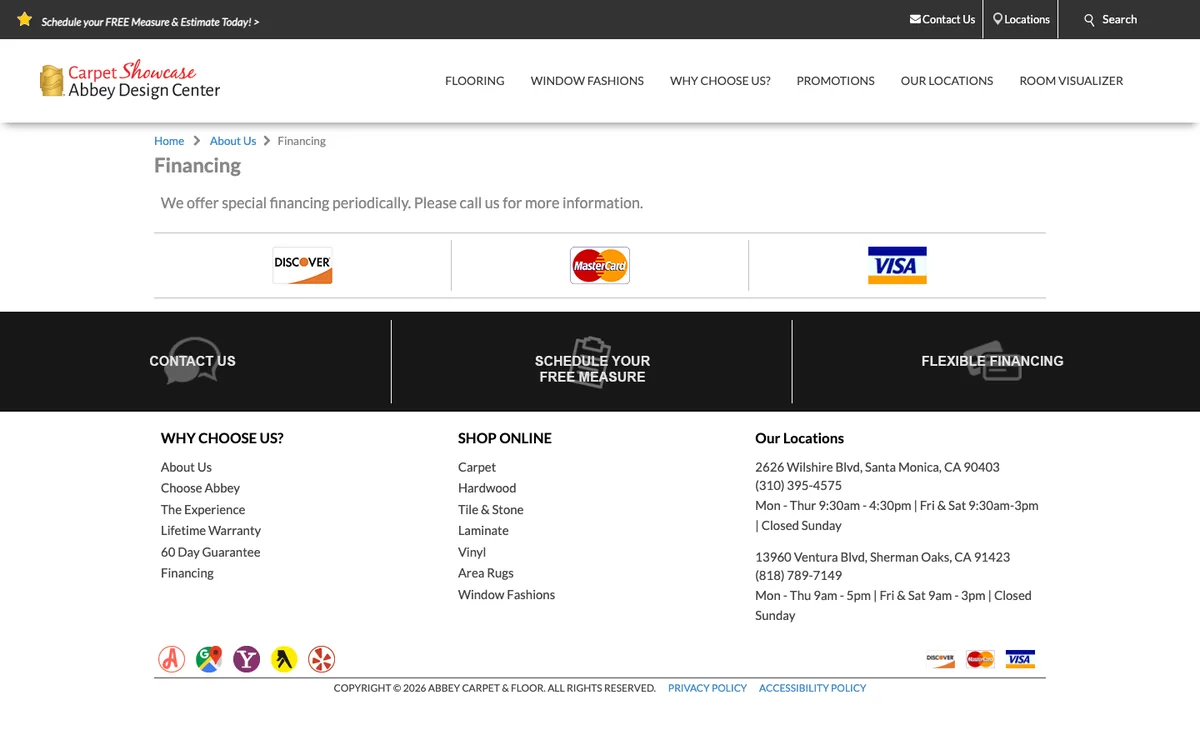Open the 60 Day Guarantee footer link

(210, 552)
